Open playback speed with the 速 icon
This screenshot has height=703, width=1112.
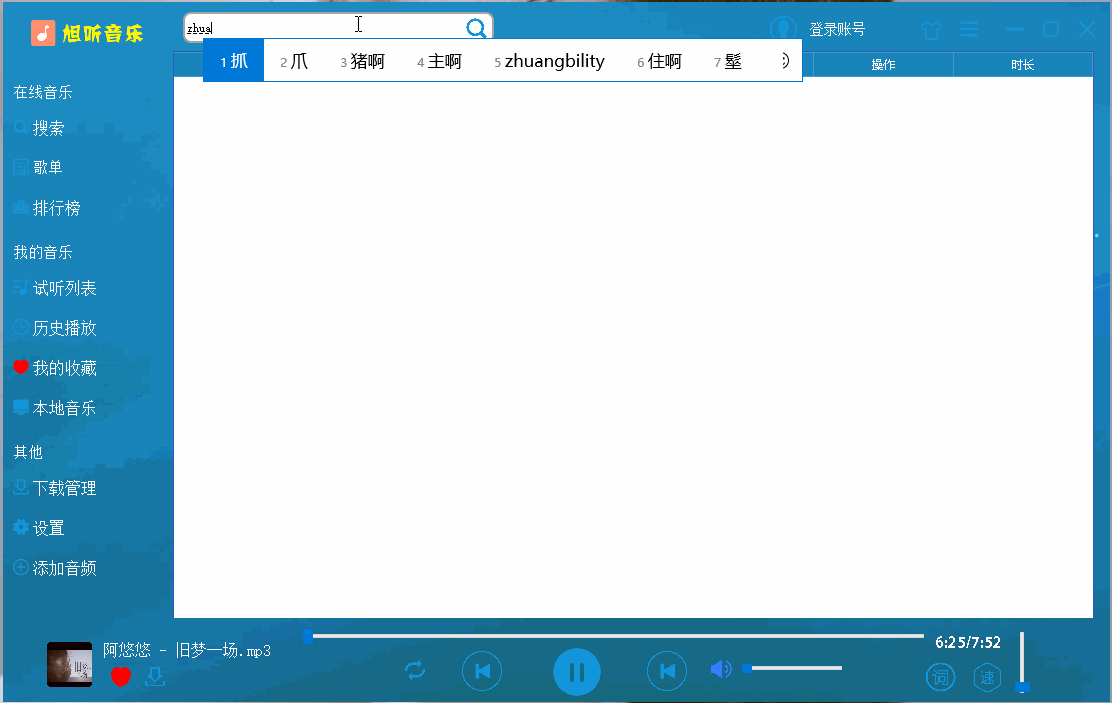point(987,677)
